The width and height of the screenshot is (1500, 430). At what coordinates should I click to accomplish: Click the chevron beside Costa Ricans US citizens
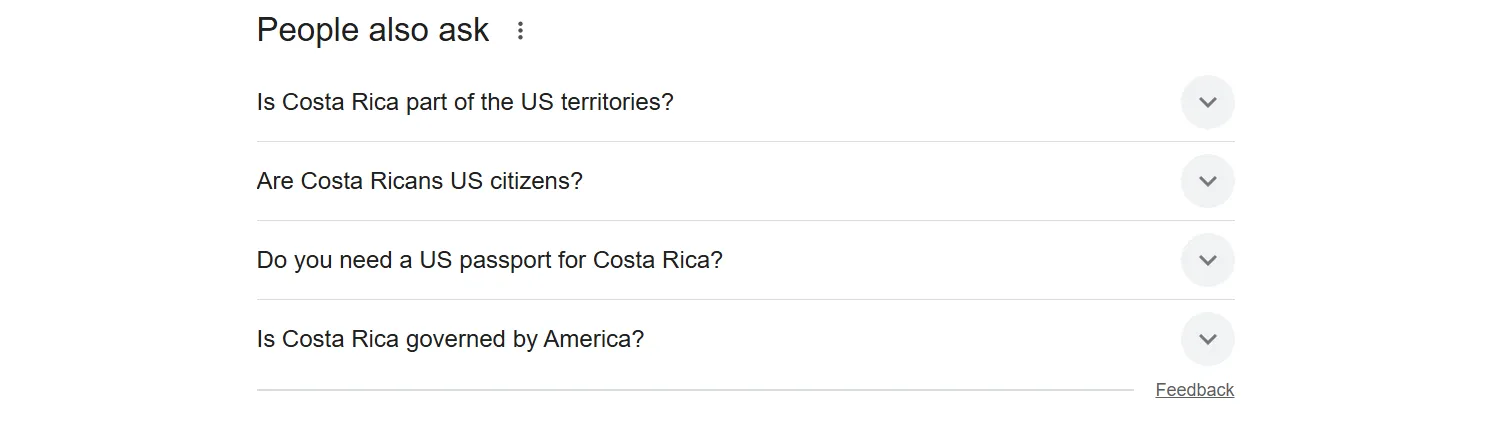tap(1207, 181)
